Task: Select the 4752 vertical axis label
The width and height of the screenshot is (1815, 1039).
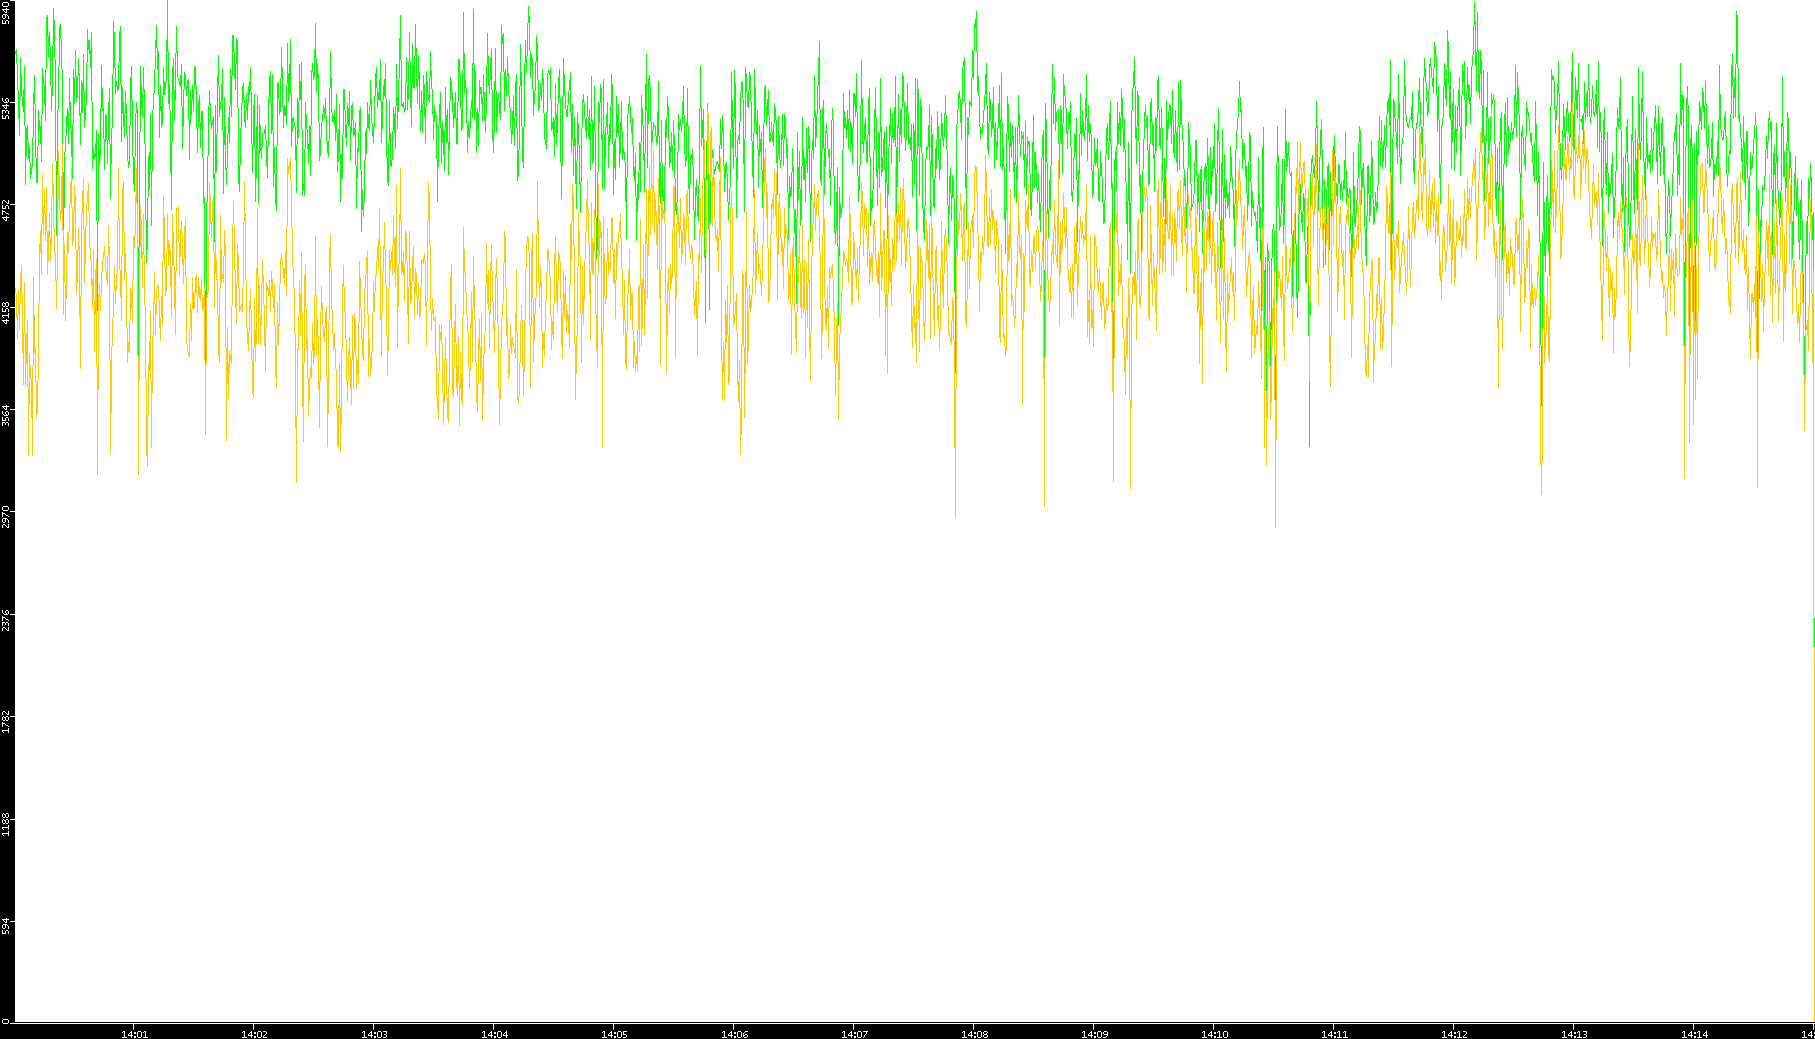Action: (x=6, y=210)
